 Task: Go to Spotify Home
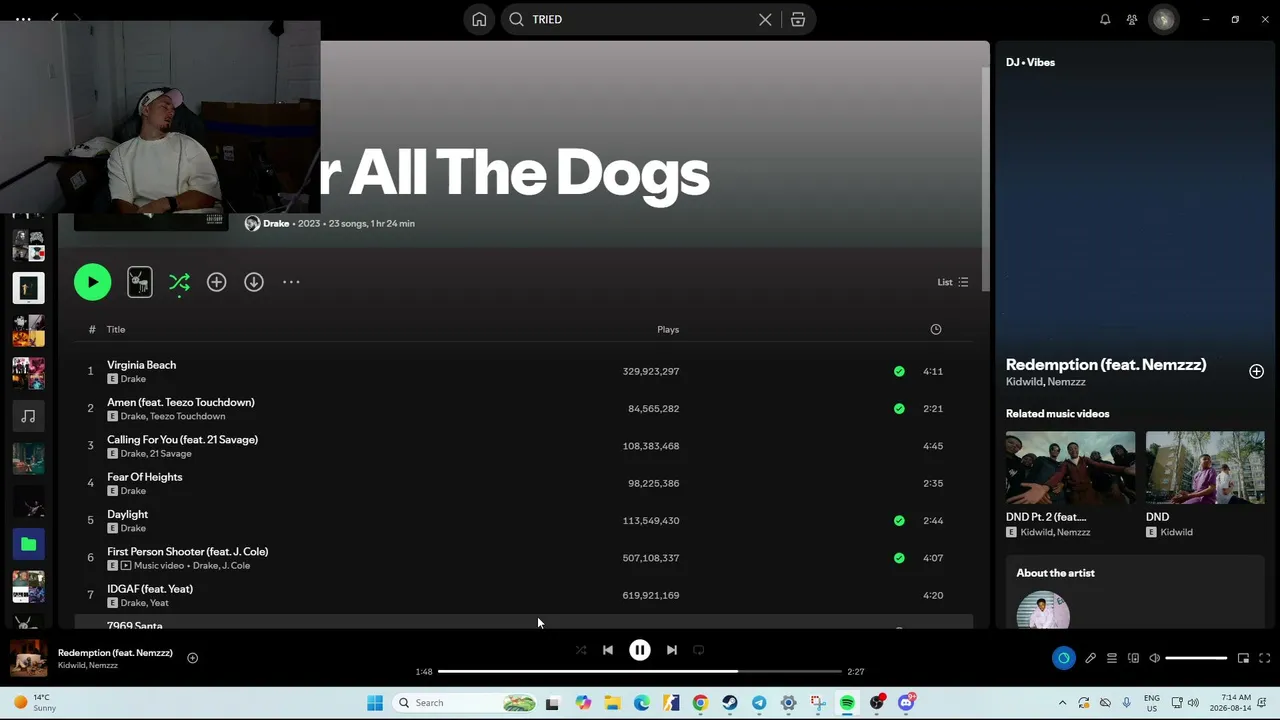coord(479,19)
